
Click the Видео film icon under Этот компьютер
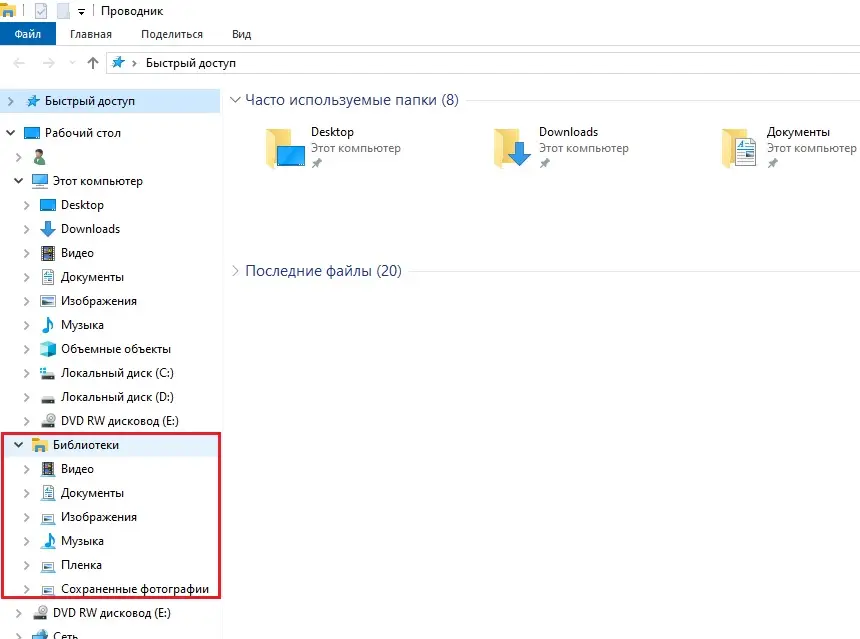(x=48, y=253)
